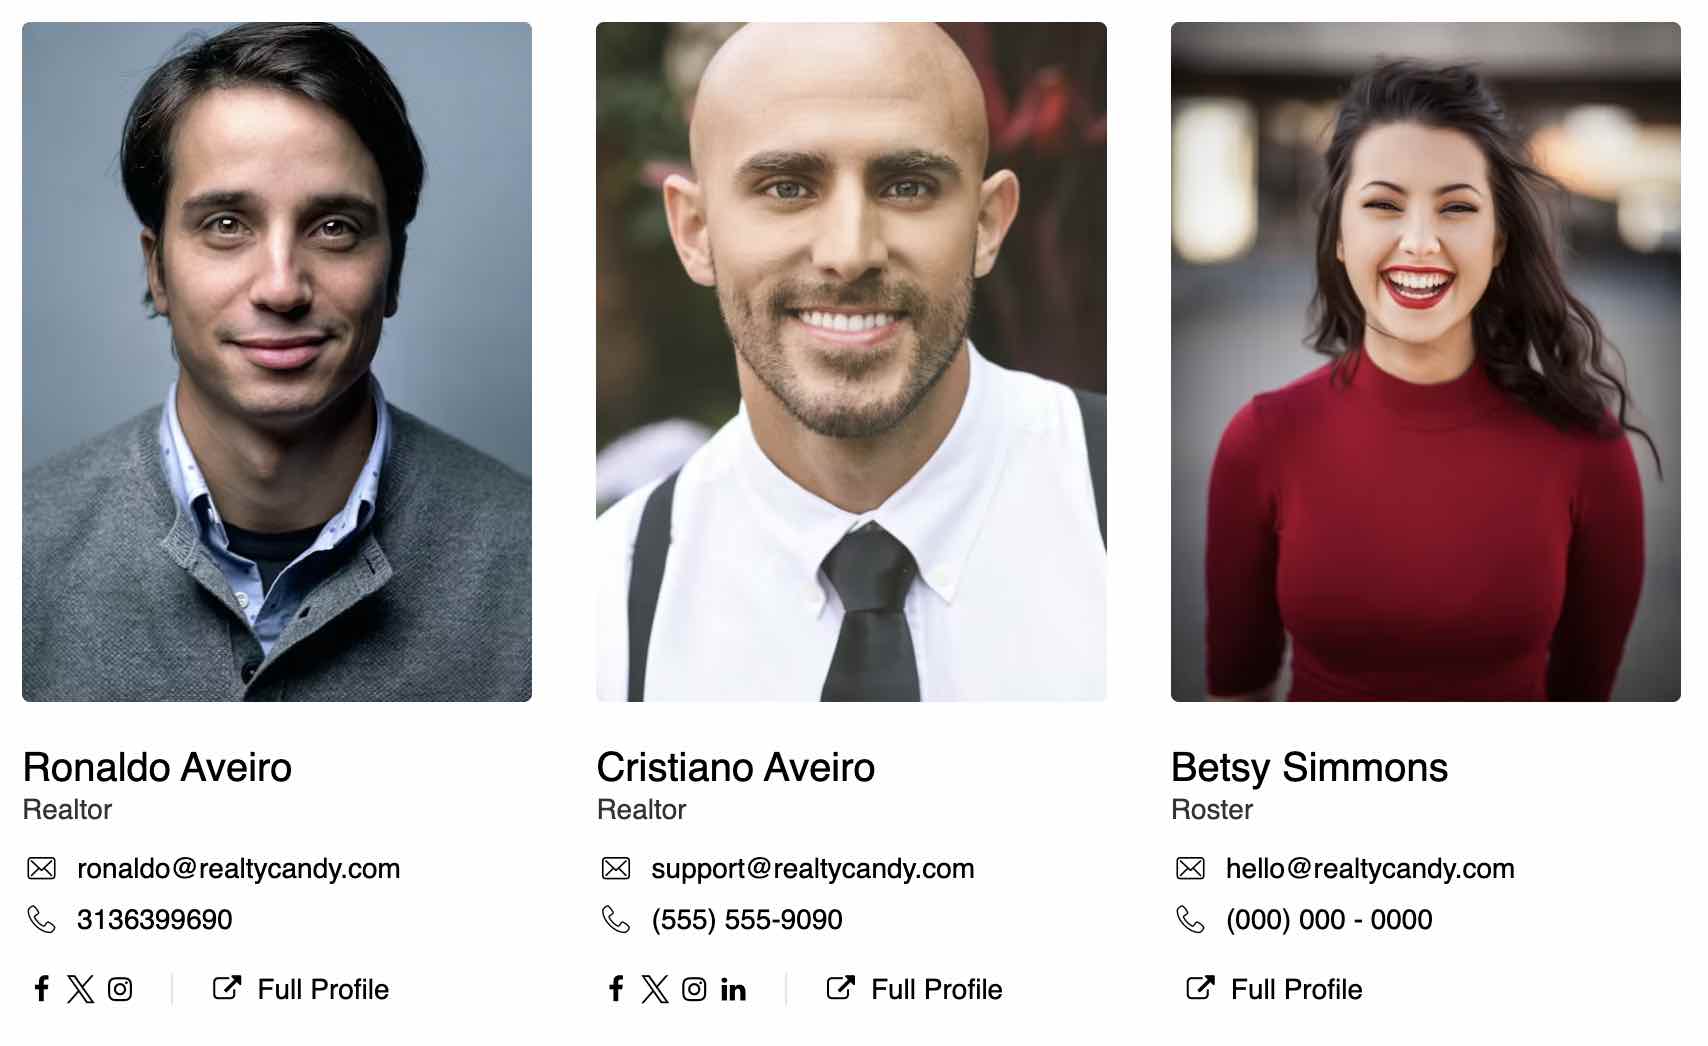Click envelope icon beside support@realtycandy.com
The image size is (1708, 1046).
tap(616, 868)
